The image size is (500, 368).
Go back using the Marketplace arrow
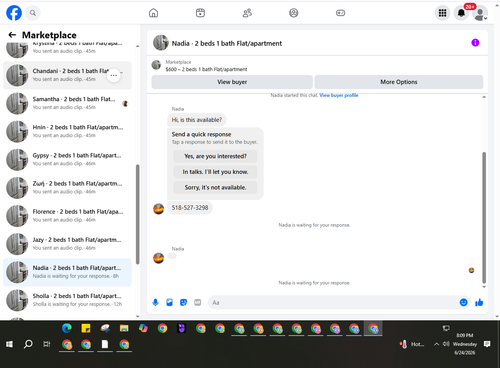coord(12,35)
